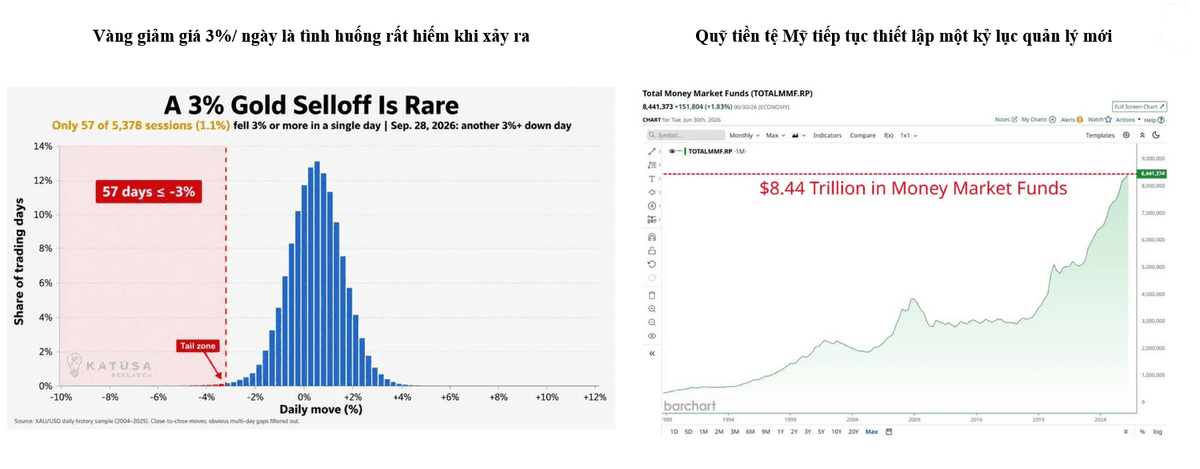Toggle TOTALMMF.RP series visibility eye
Screen dimensions: 1200x469
click(672, 151)
